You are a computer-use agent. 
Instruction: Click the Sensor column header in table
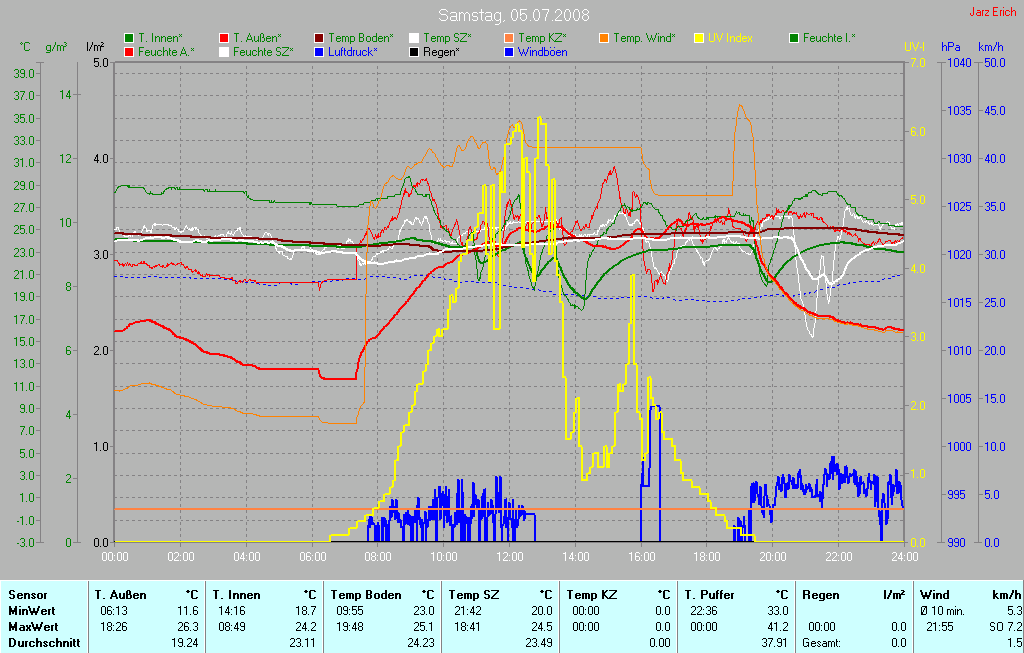(x=27, y=594)
